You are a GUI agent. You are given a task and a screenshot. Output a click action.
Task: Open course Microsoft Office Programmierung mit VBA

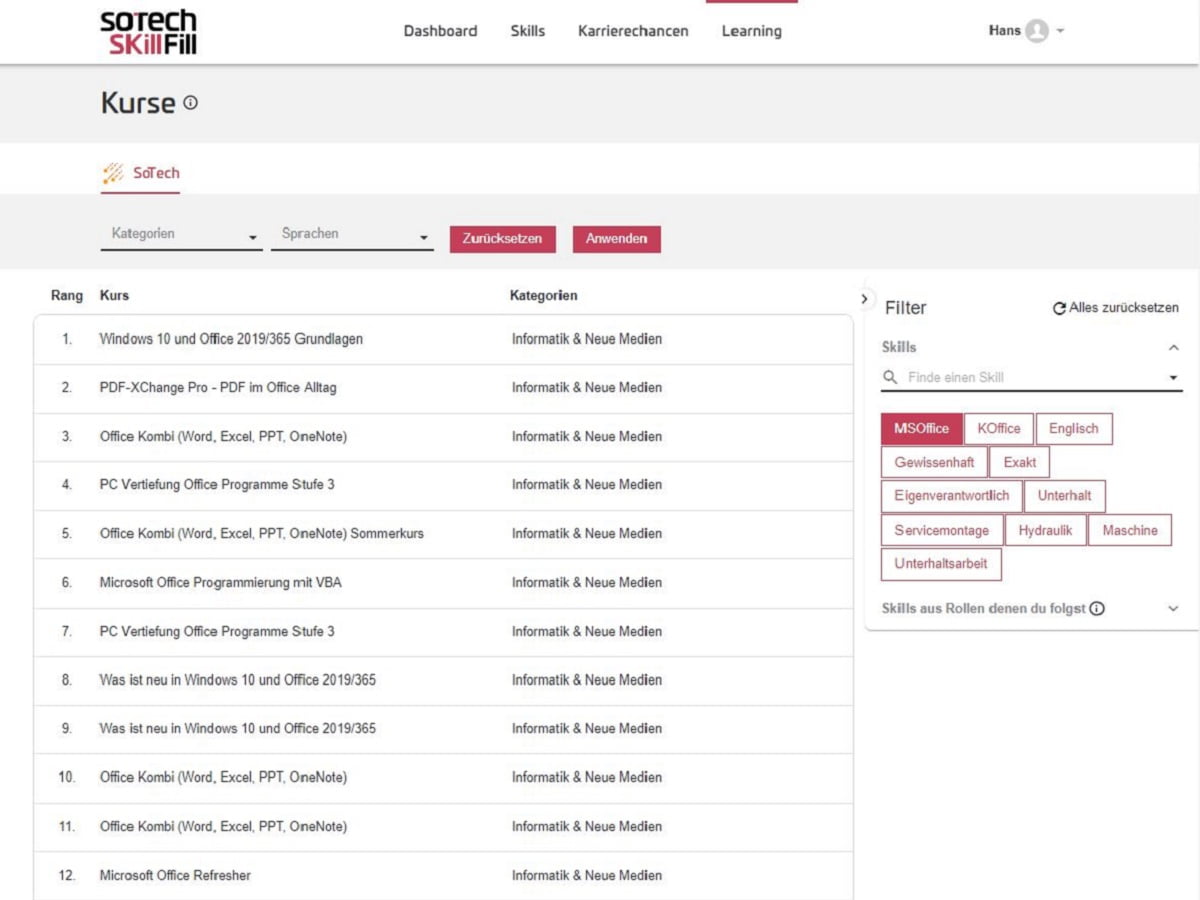coord(220,582)
